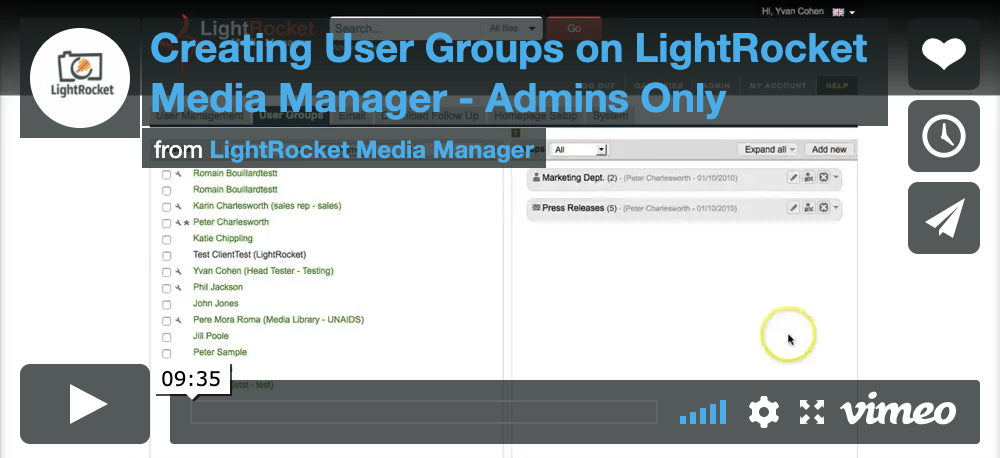Tick checkbox beside Katie Chippling
The width and height of the screenshot is (1000, 458).
tap(166, 240)
